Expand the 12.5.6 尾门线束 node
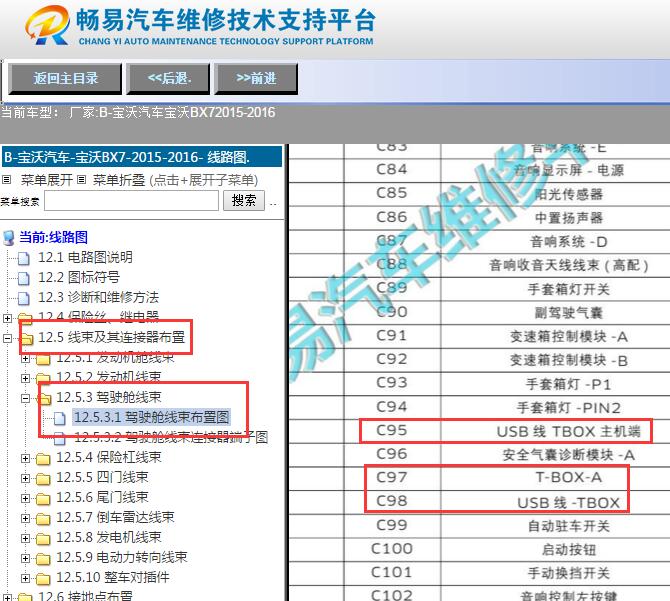Image resolution: width=670 pixels, height=601 pixels. click(x=25, y=498)
